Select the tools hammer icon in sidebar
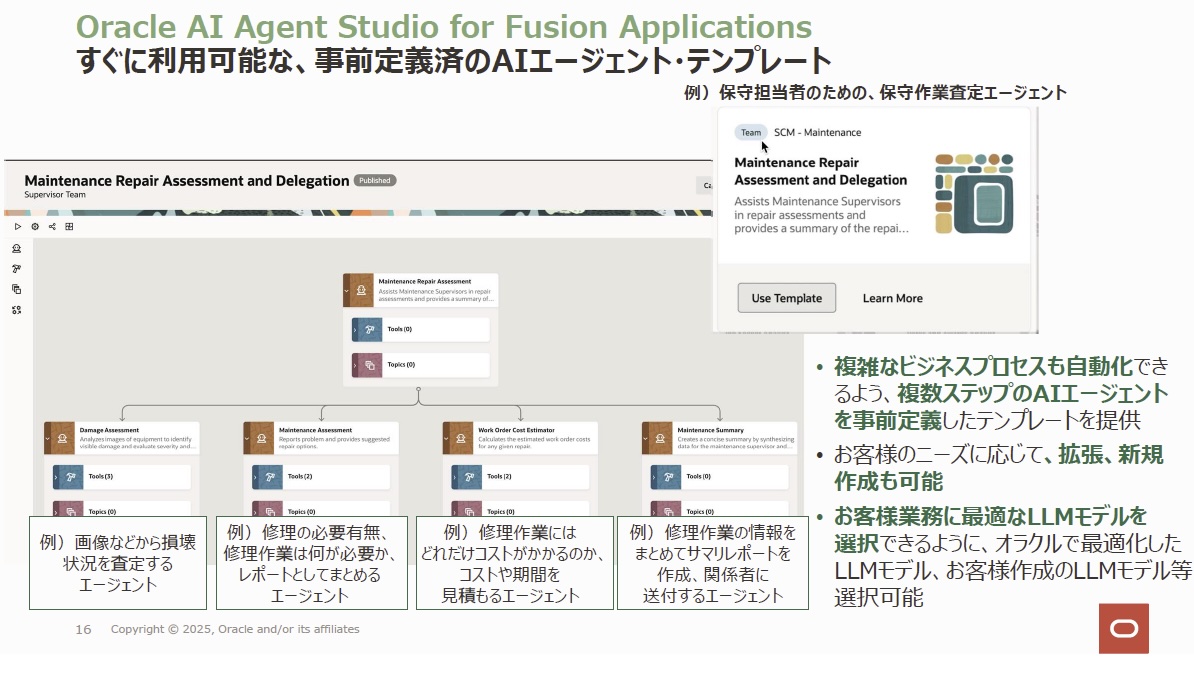 pos(17,269)
